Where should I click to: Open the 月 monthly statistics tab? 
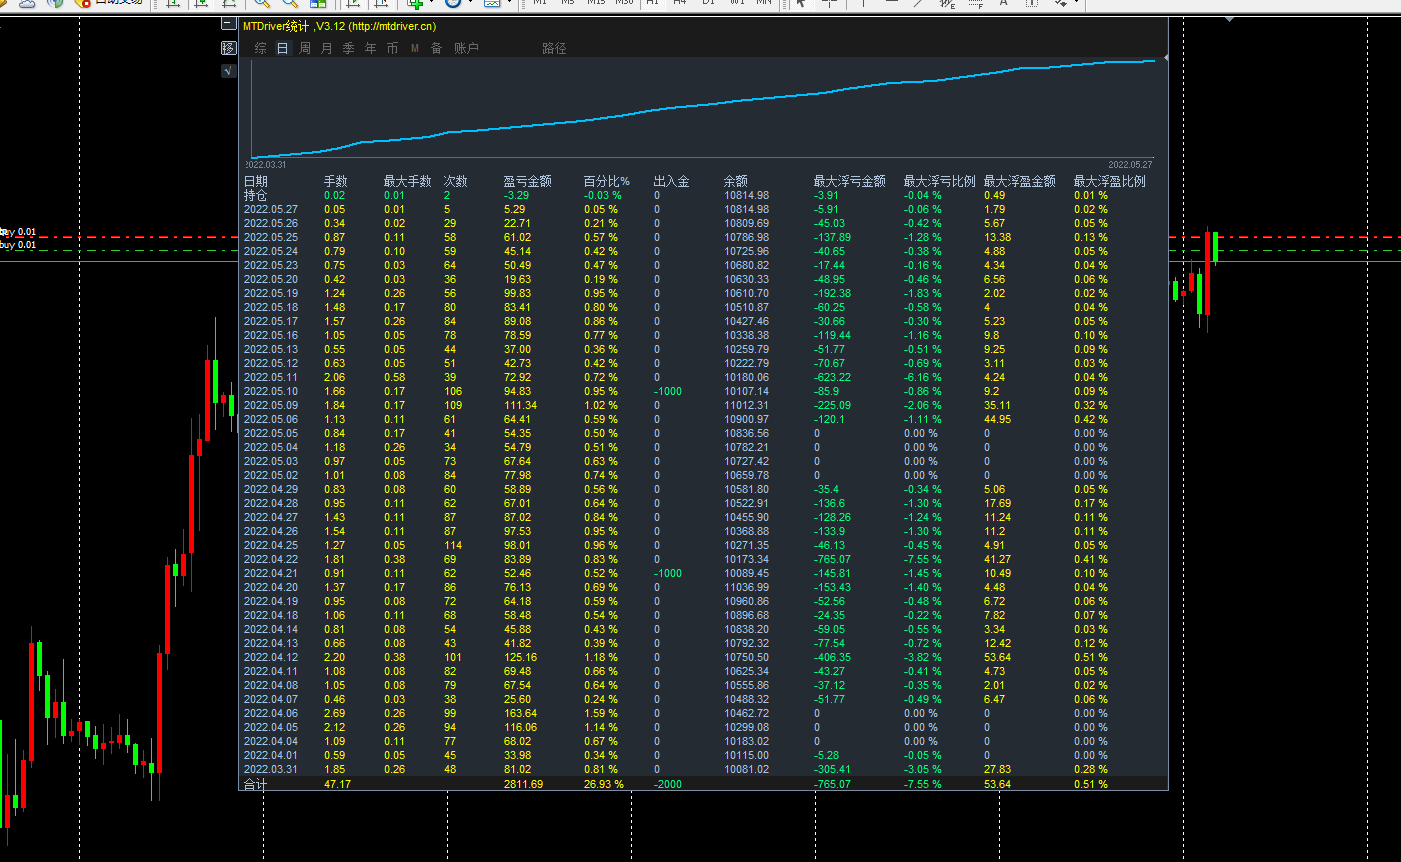click(x=327, y=48)
